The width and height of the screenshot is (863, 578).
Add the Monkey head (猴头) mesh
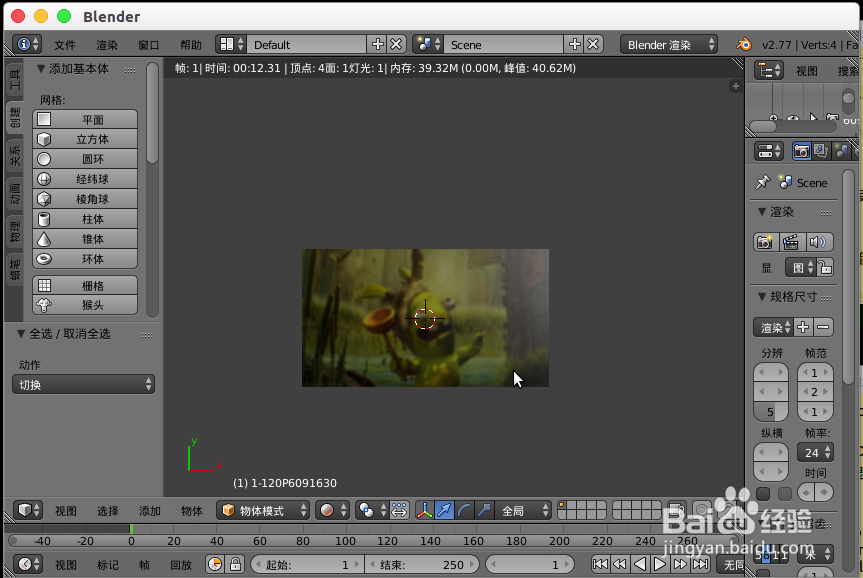[85, 305]
